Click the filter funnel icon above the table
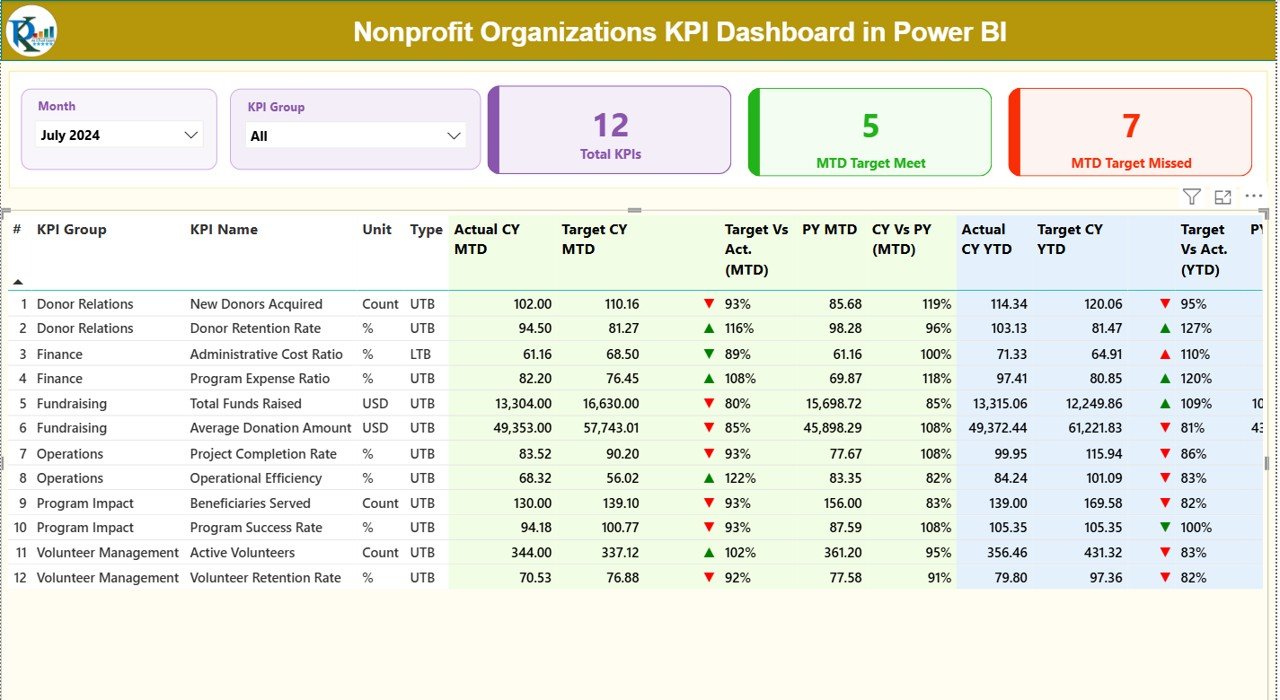This screenshot has height=700, width=1280. point(1190,196)
